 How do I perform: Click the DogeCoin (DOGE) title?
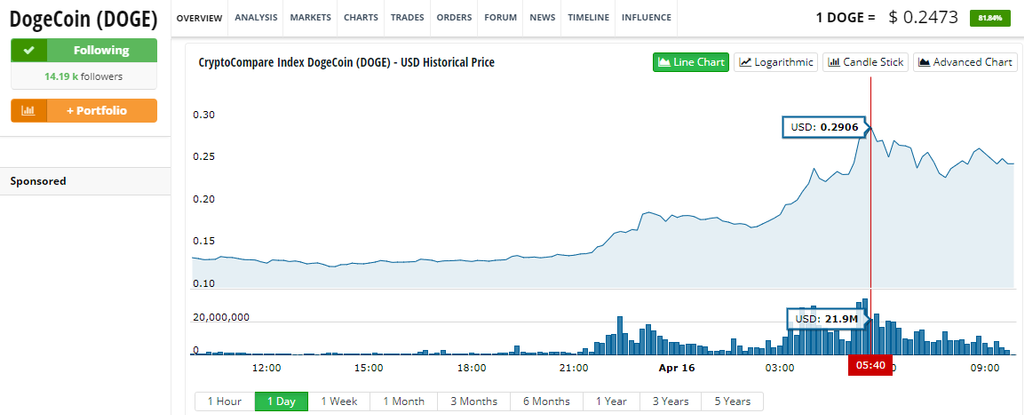coord(84,20)
